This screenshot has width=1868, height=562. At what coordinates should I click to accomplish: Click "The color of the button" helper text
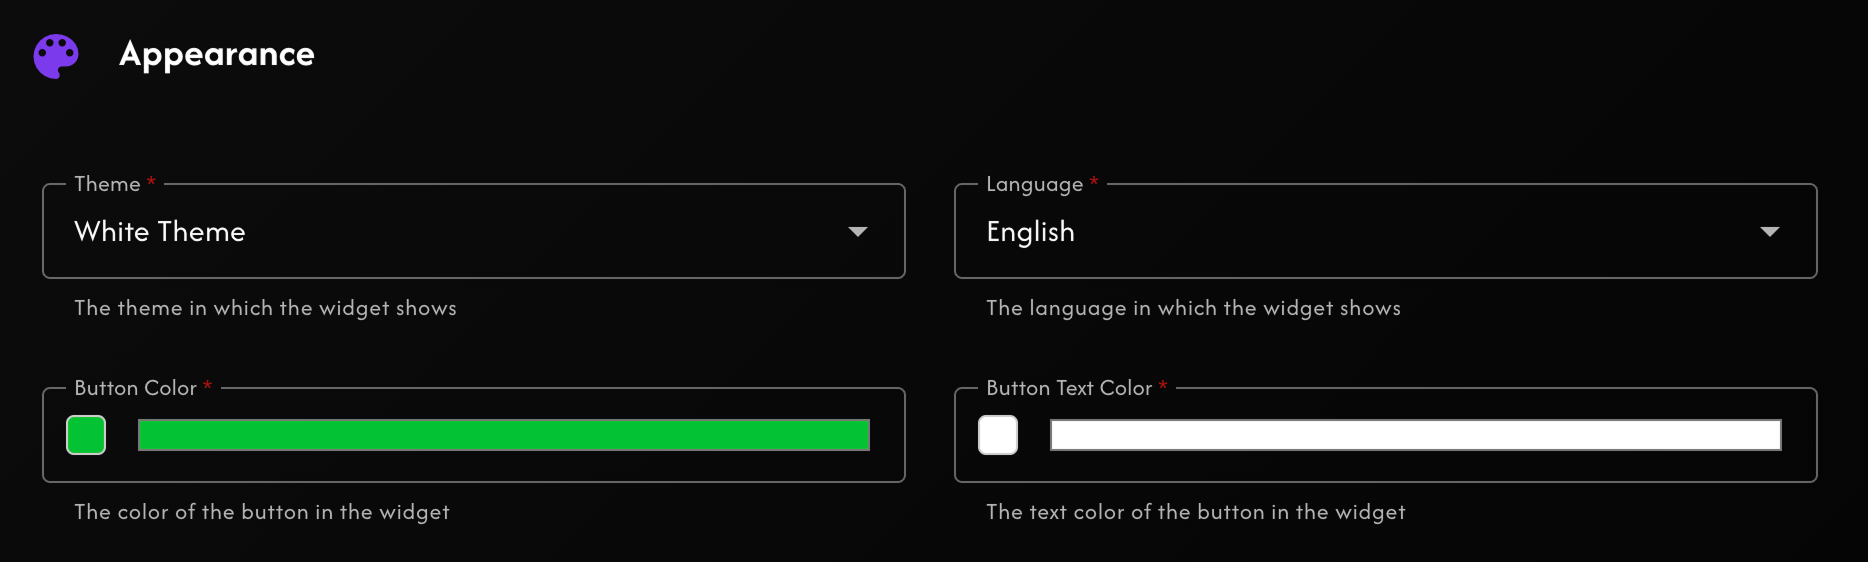(x=262, y=512)
